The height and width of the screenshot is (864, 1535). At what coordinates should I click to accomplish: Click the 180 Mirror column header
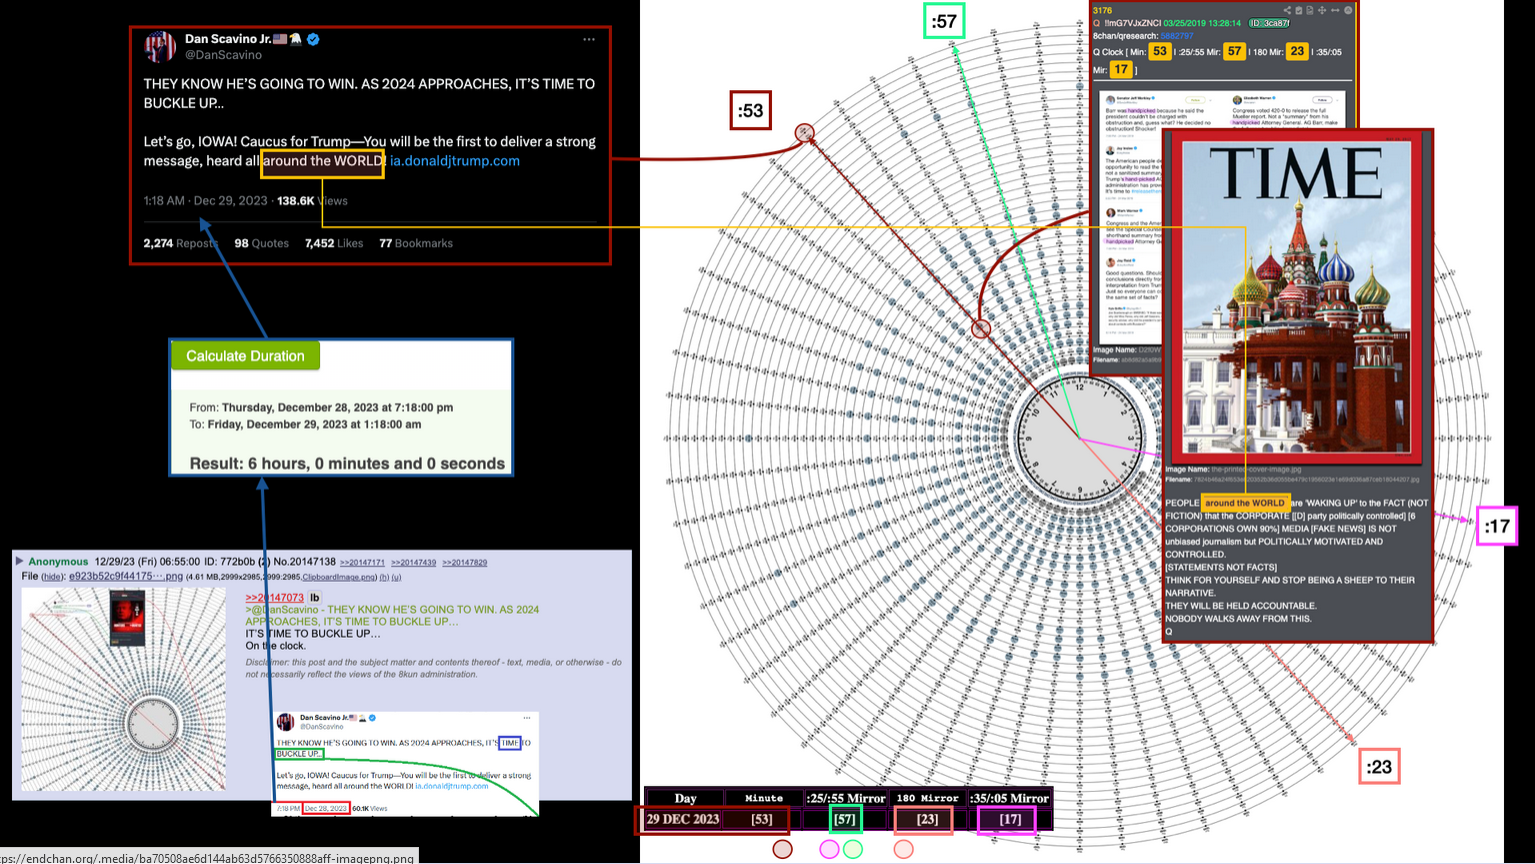click(927, 798)
